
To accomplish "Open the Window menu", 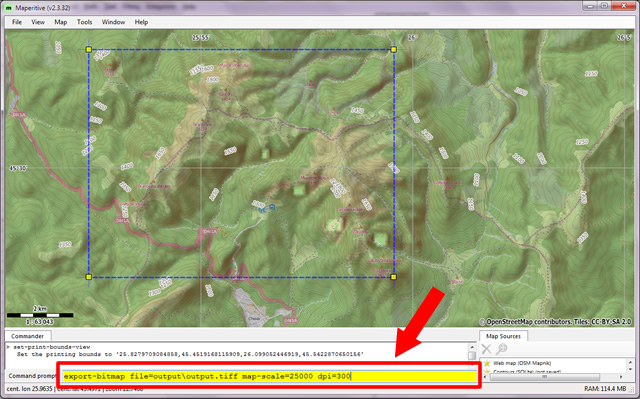I will [x=113, y=22].
